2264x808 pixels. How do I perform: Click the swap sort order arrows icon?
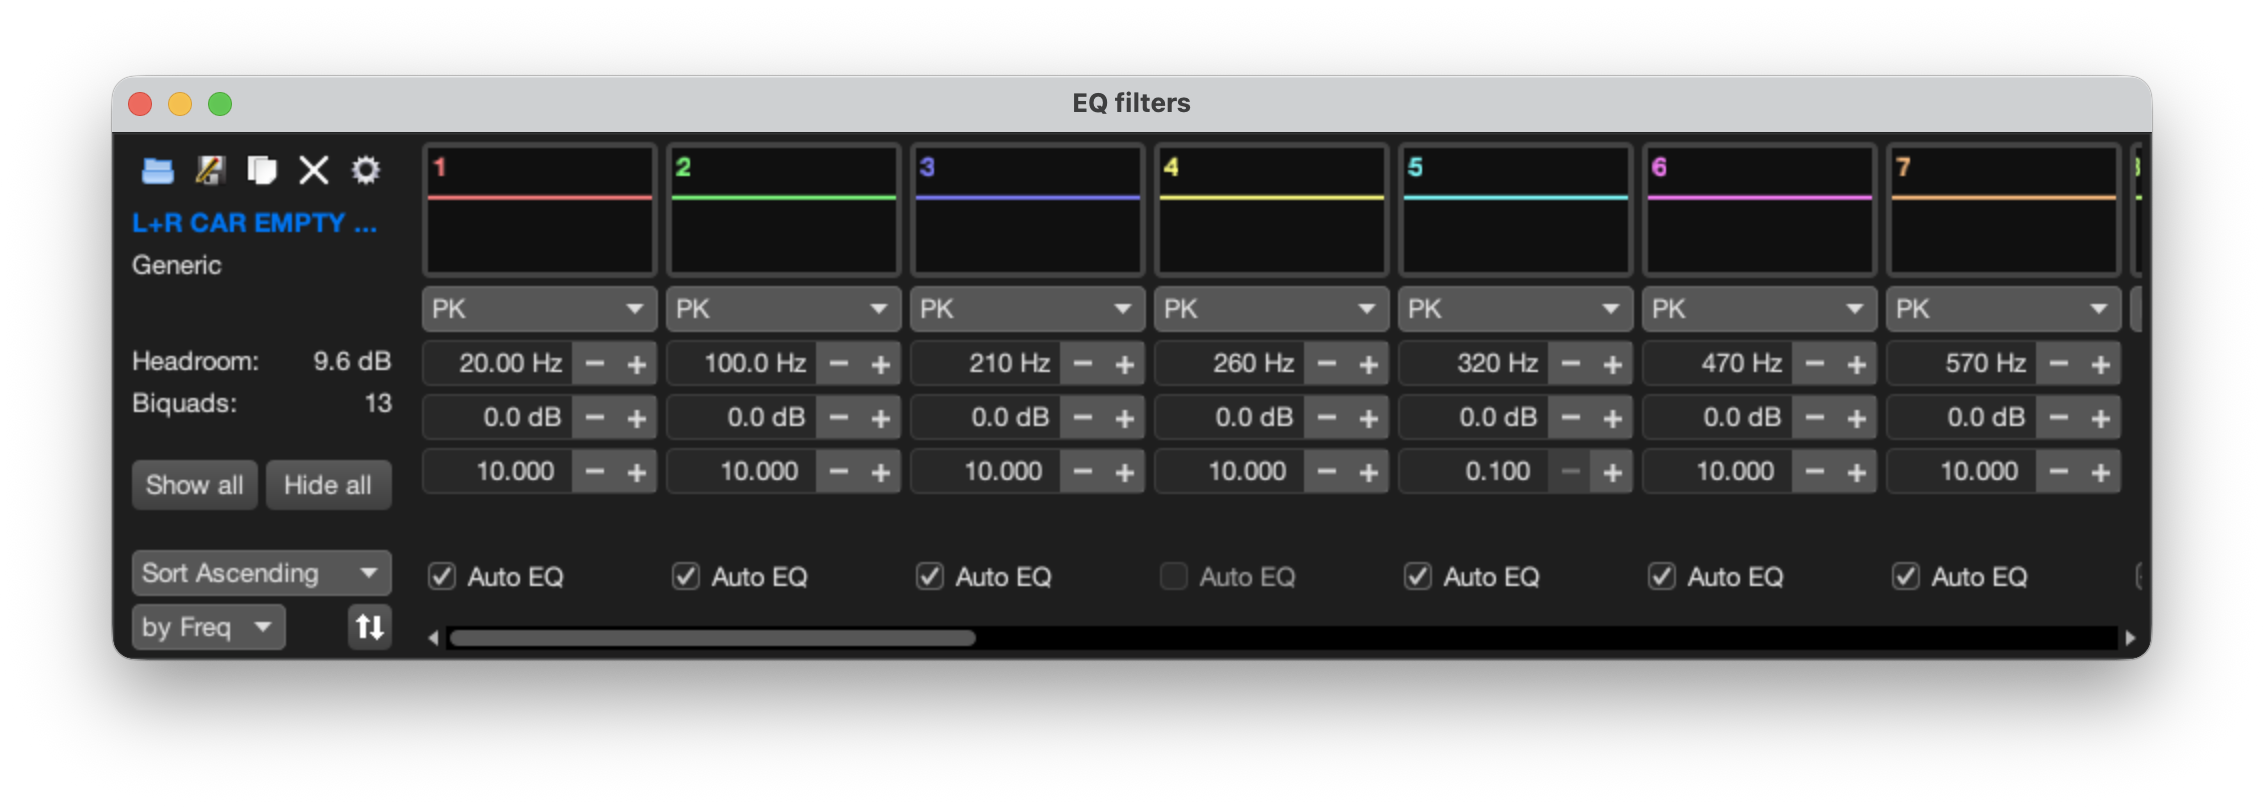tap(369, 627)
